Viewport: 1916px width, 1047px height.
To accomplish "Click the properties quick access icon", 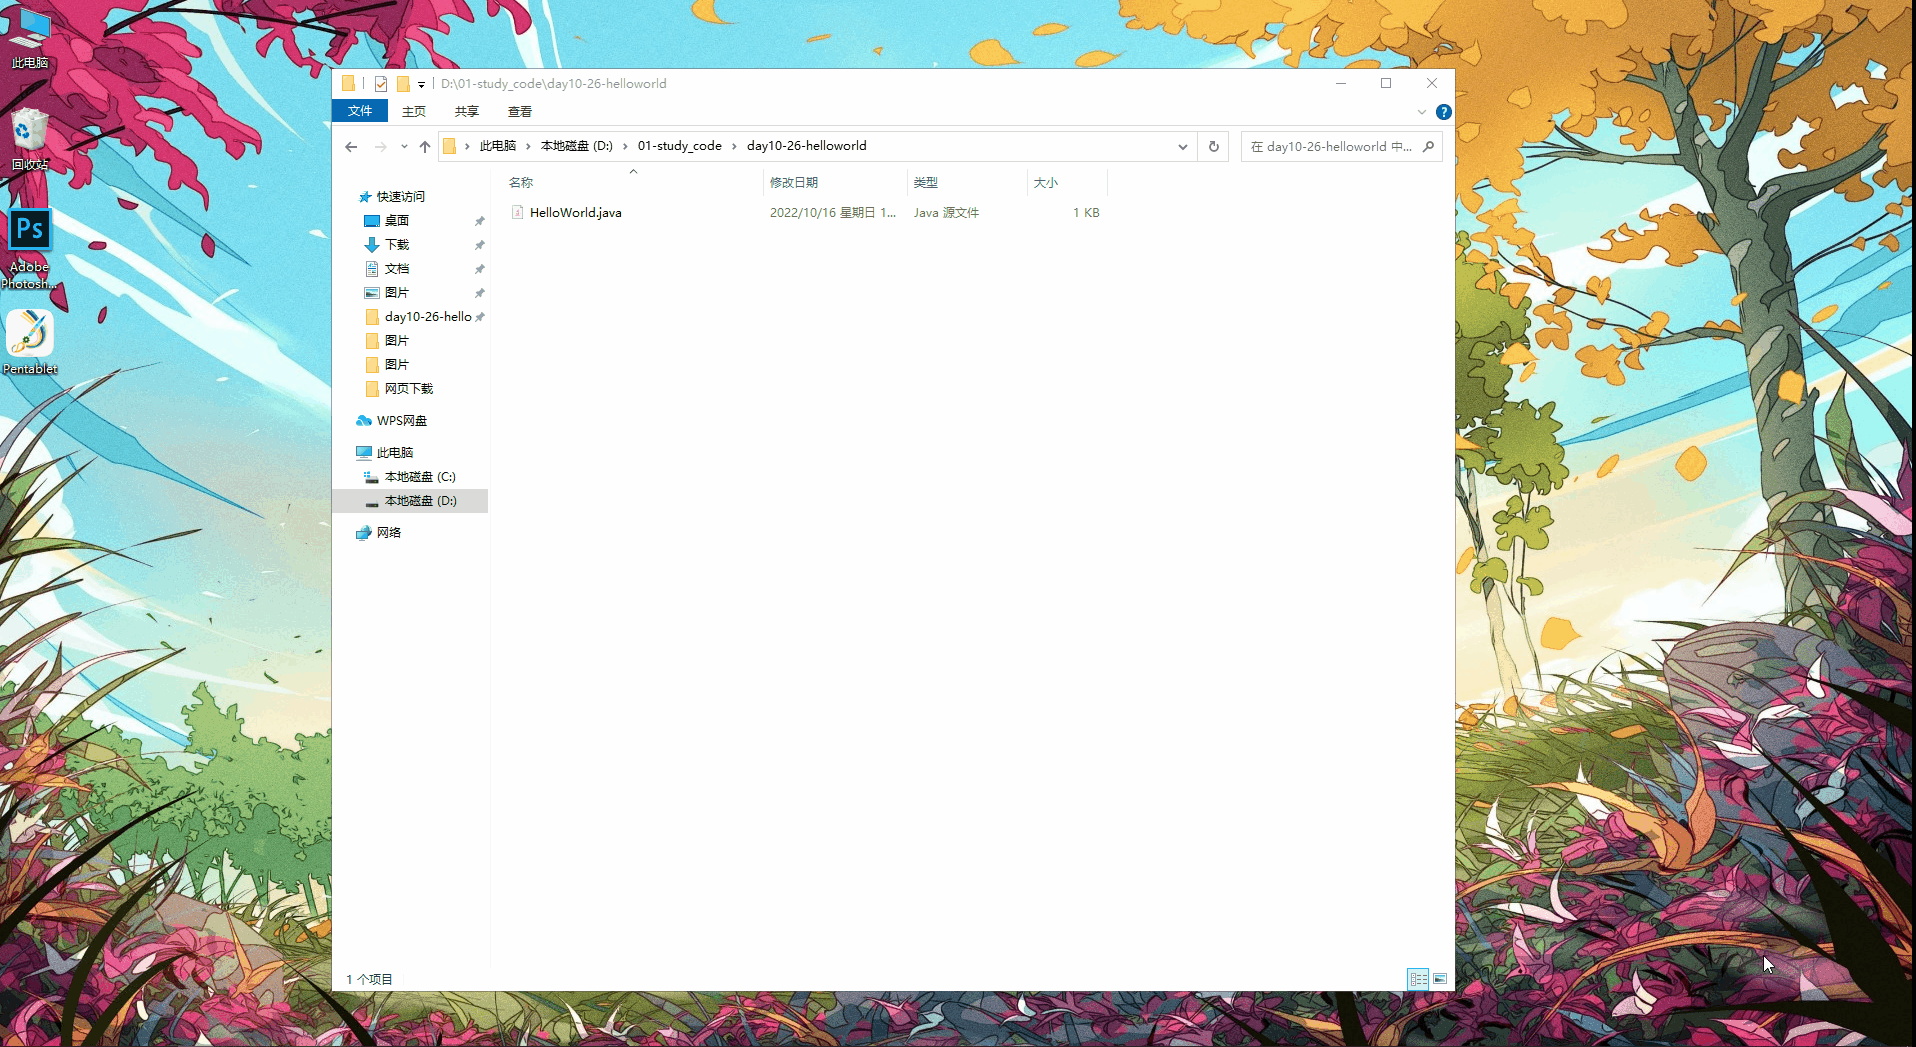I will (381, 84).
